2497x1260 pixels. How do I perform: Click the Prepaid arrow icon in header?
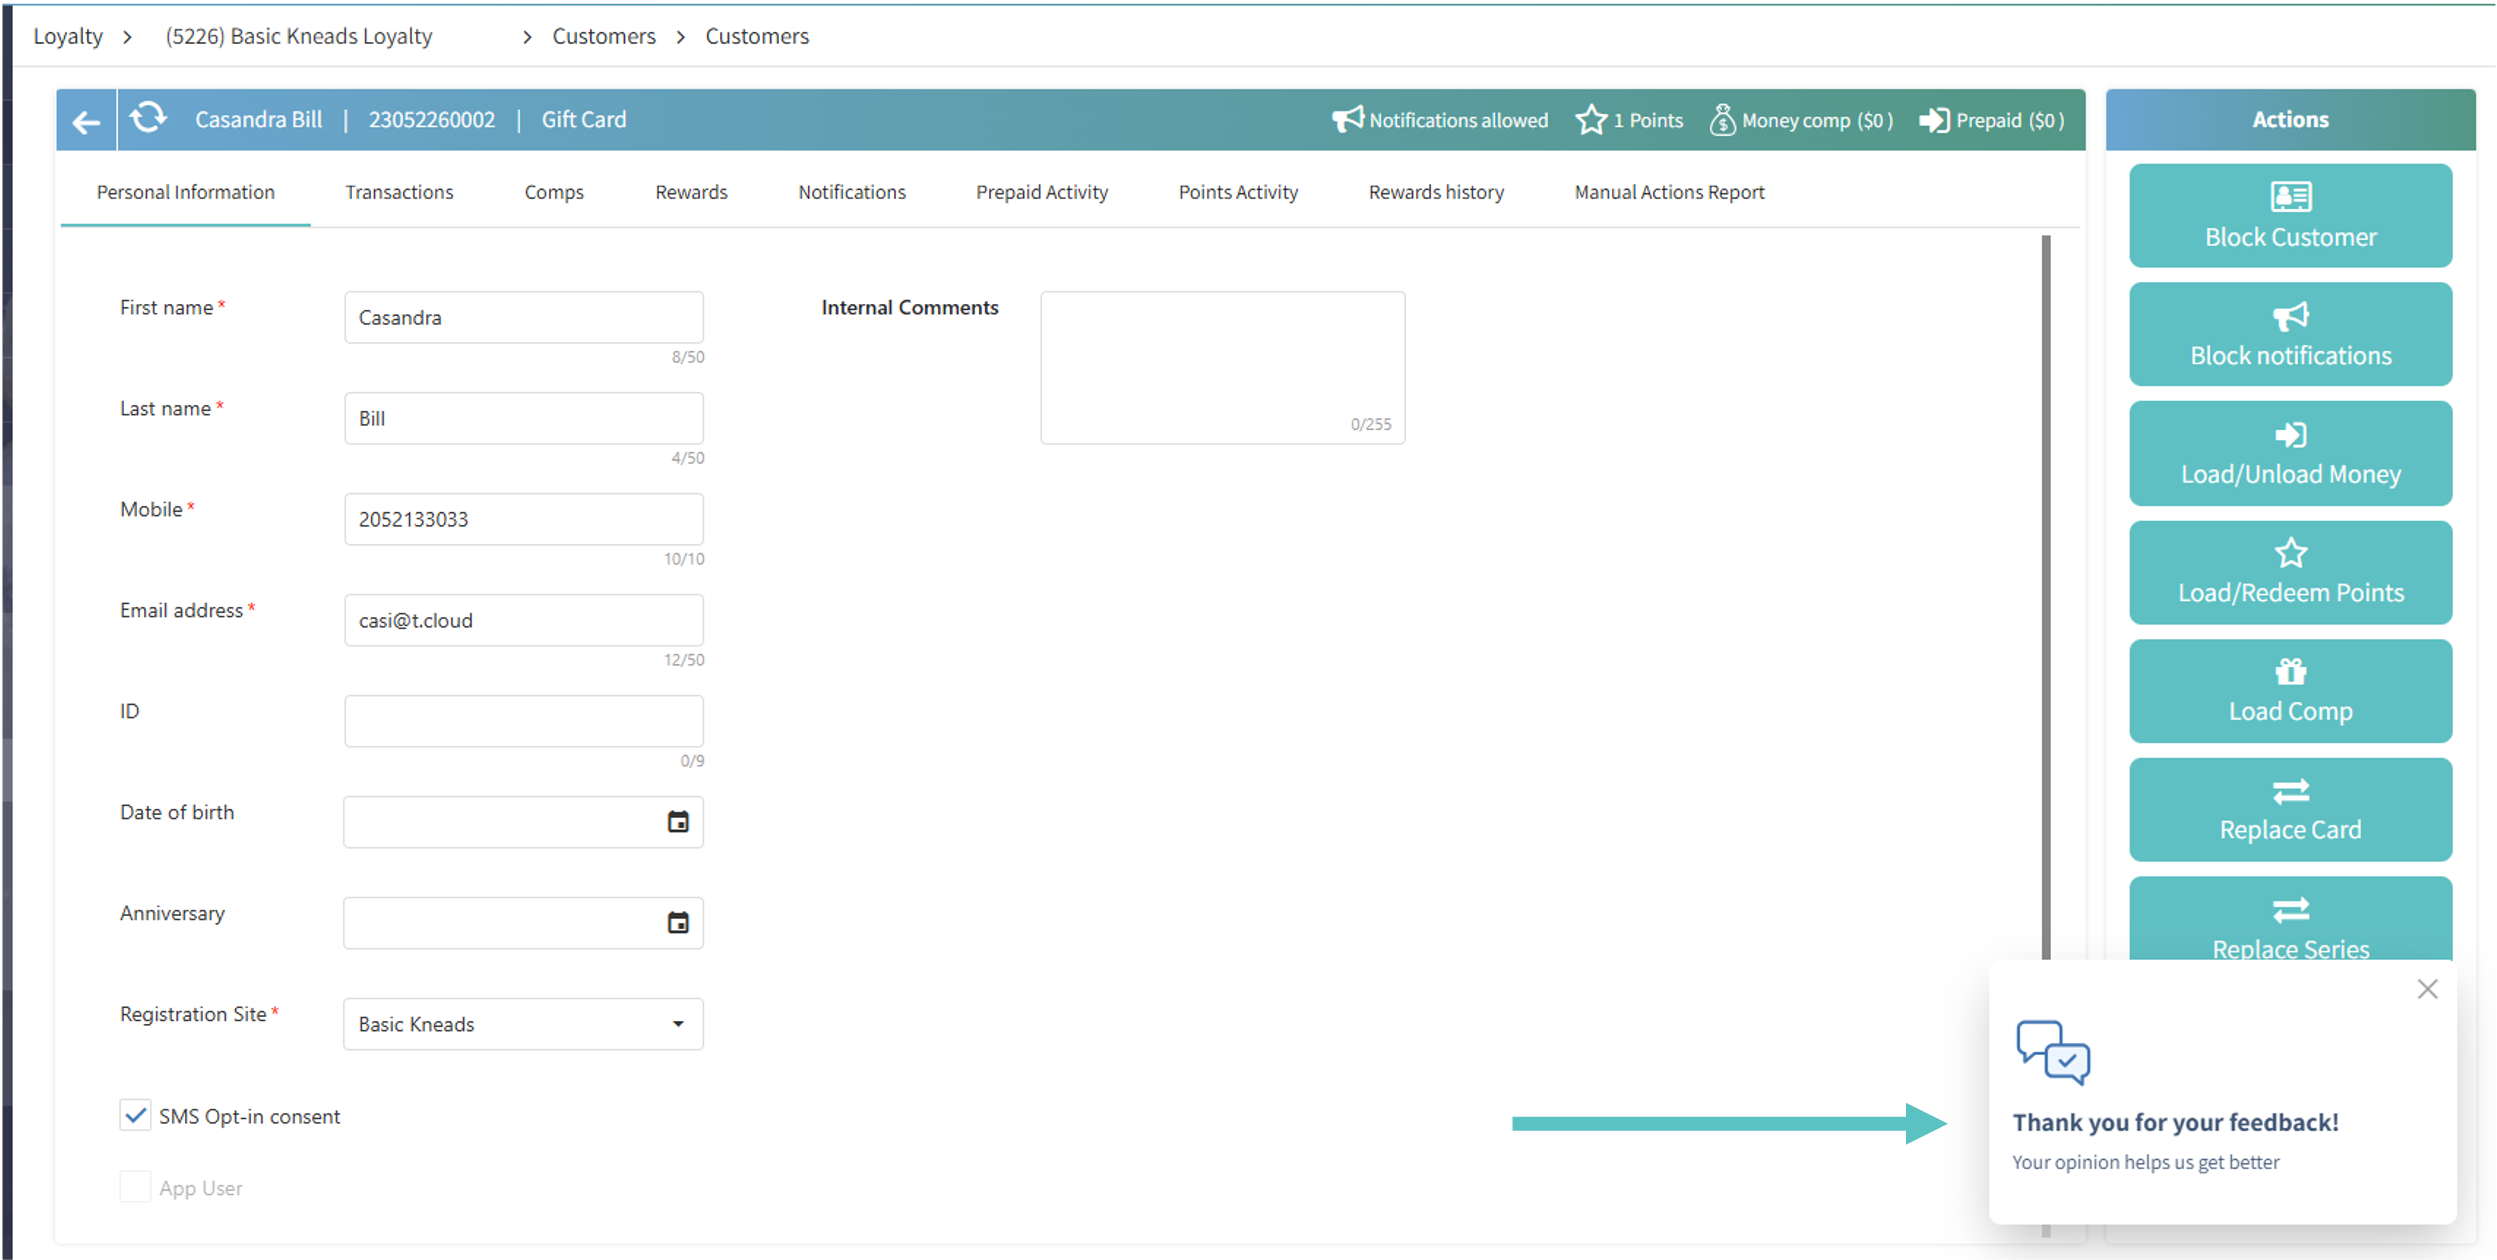coord(1933,120)
